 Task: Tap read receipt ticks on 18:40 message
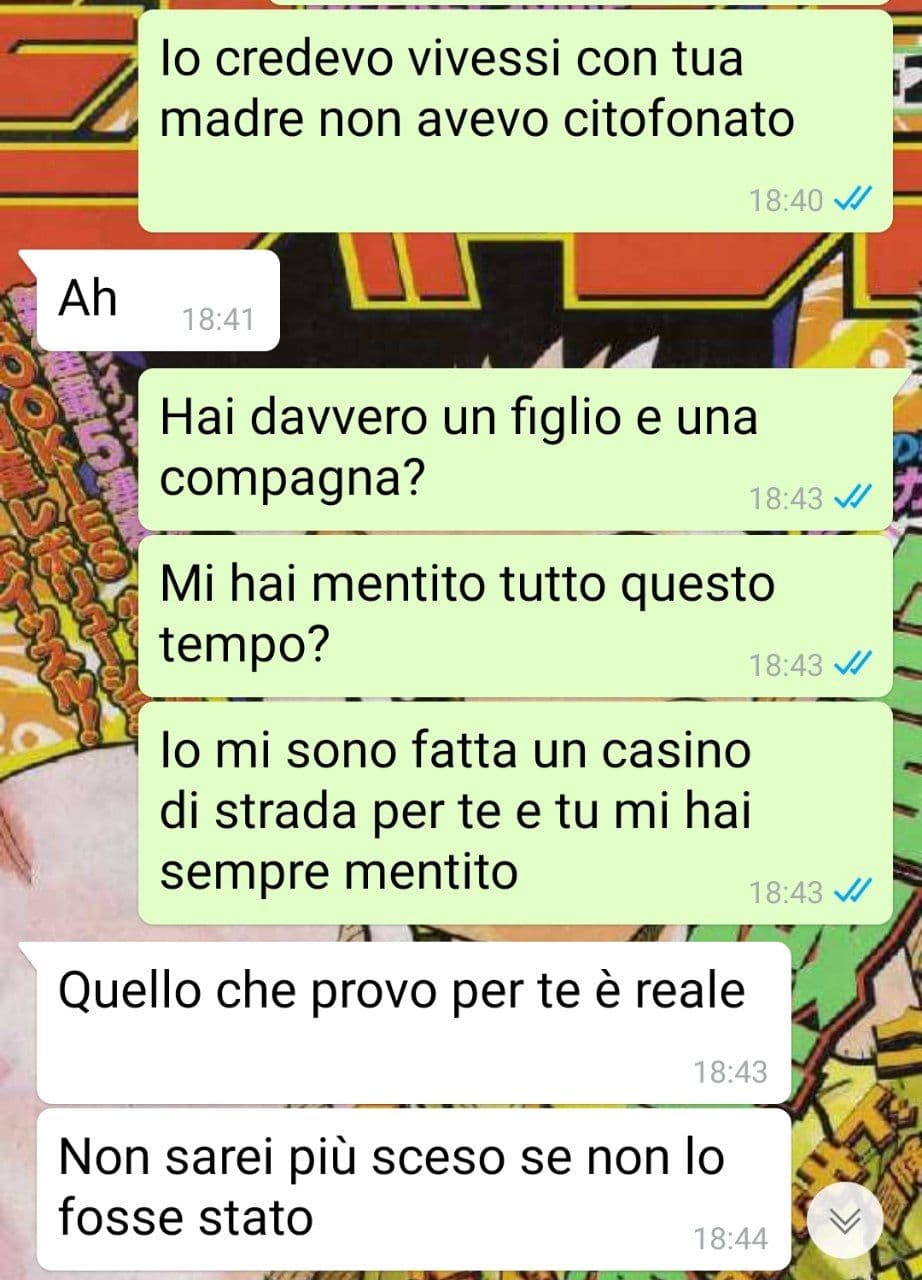[854, 201]
